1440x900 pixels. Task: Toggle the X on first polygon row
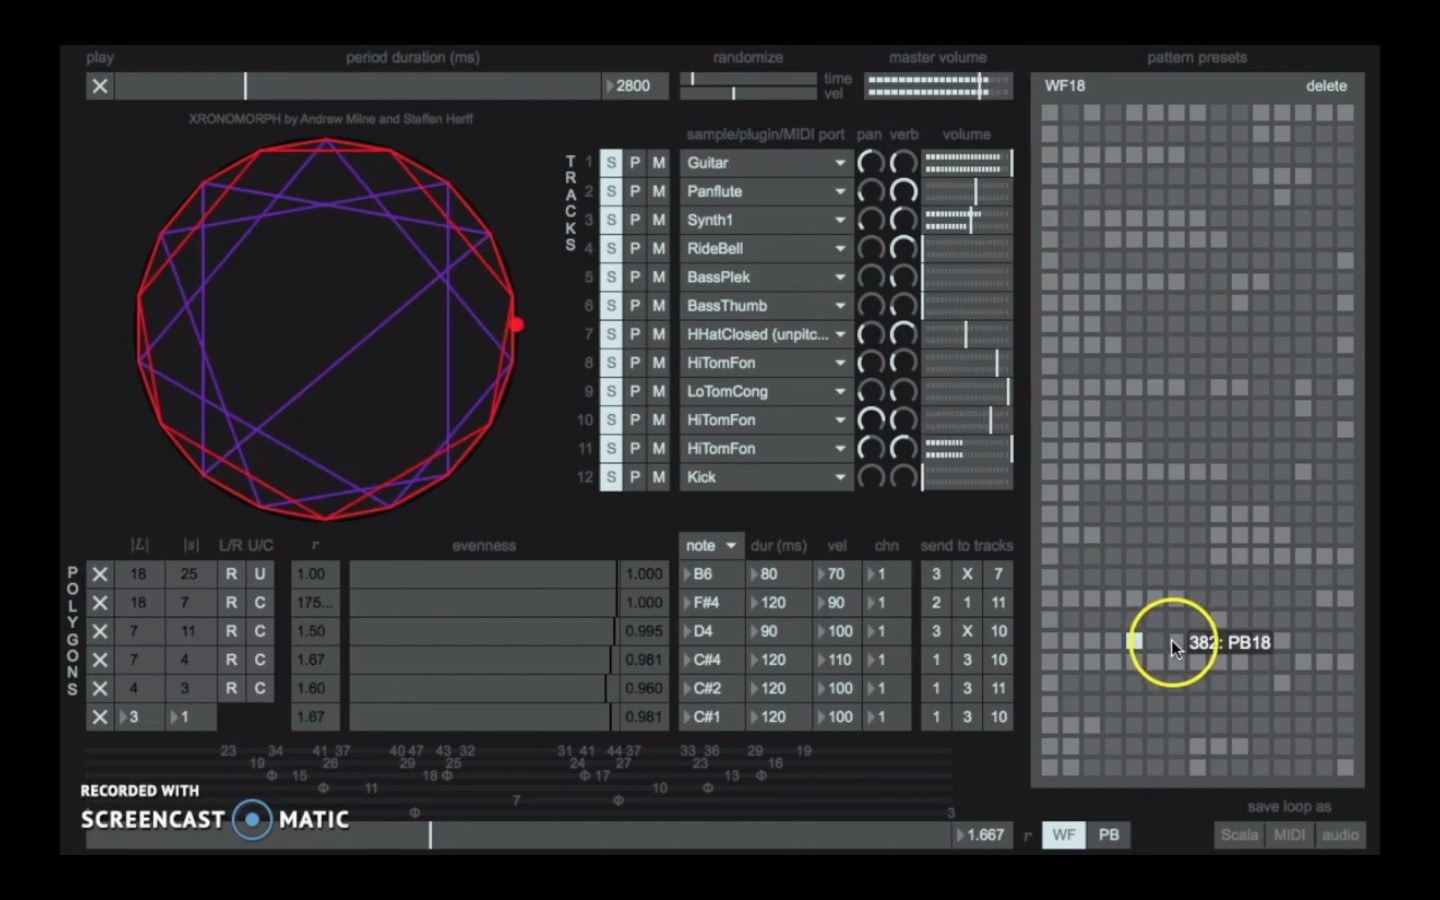tap(100, 574)
